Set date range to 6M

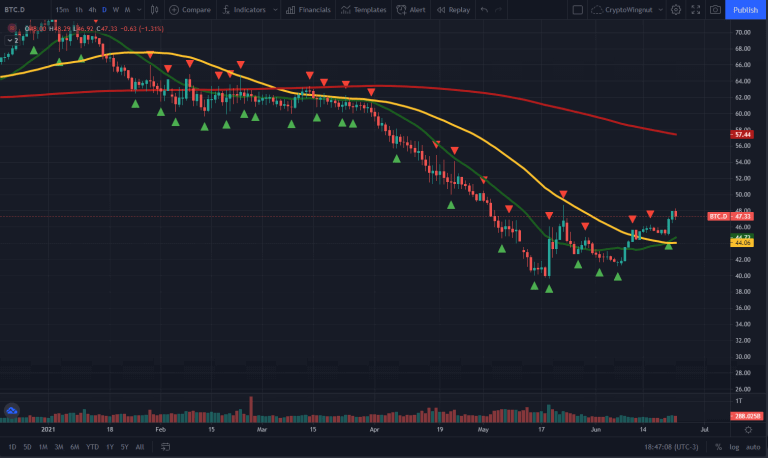[x=74, y=447]
